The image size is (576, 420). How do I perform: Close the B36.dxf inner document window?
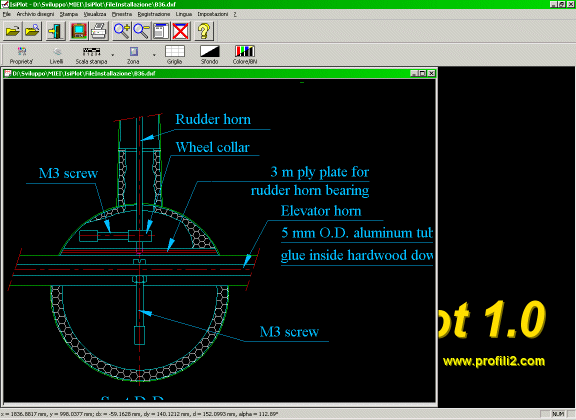pyautogui.click(x=431, y=73)
